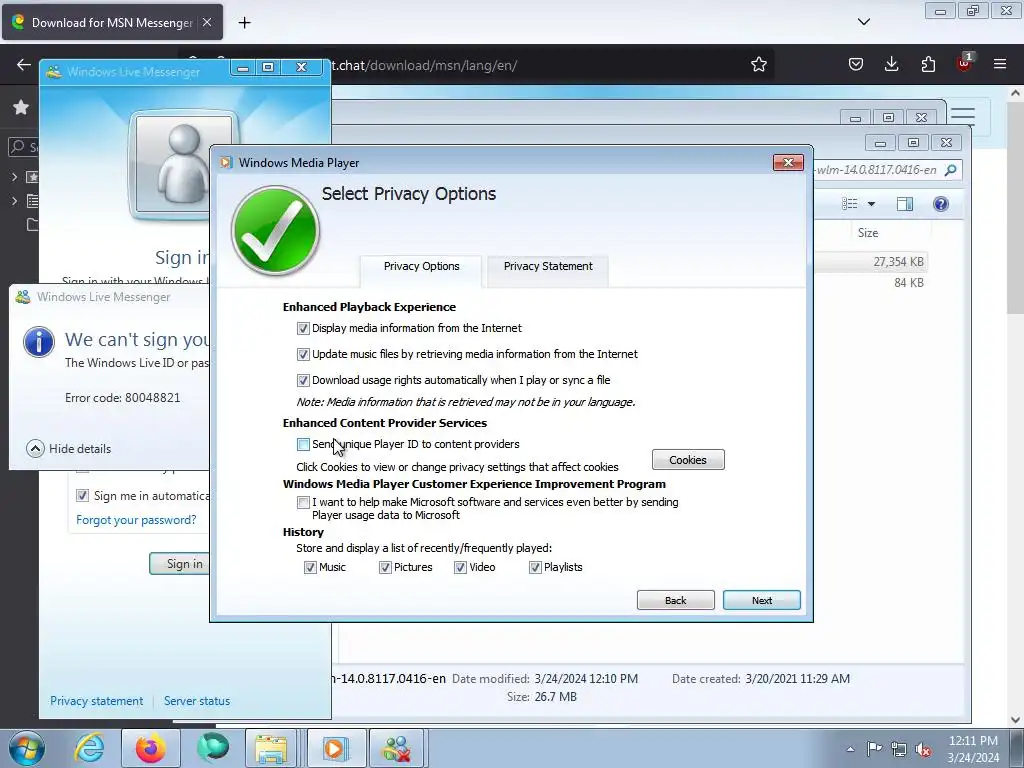This screenshot has height=768, width=1024.
Task: Expand the second tree arrow in the browser sidebar
Action: [14, 201]
